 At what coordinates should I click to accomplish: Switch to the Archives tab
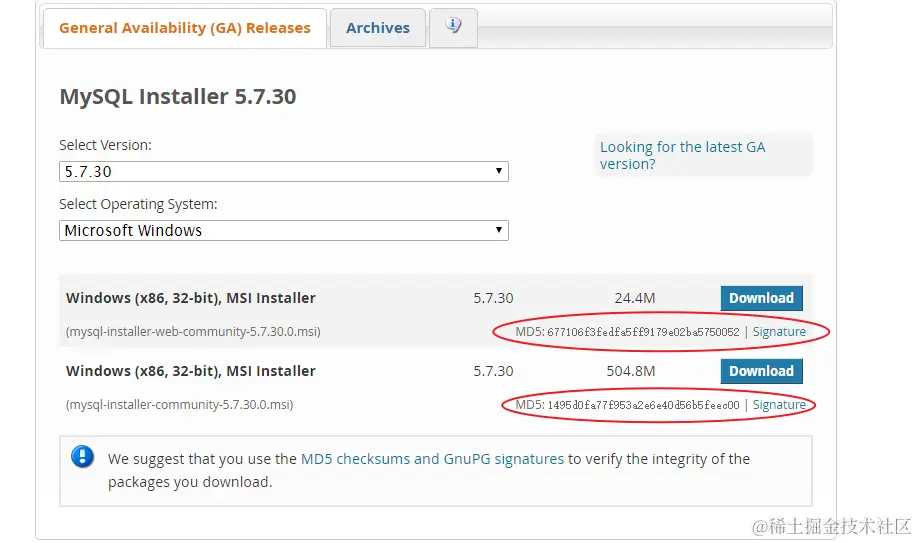click(378, 28)
